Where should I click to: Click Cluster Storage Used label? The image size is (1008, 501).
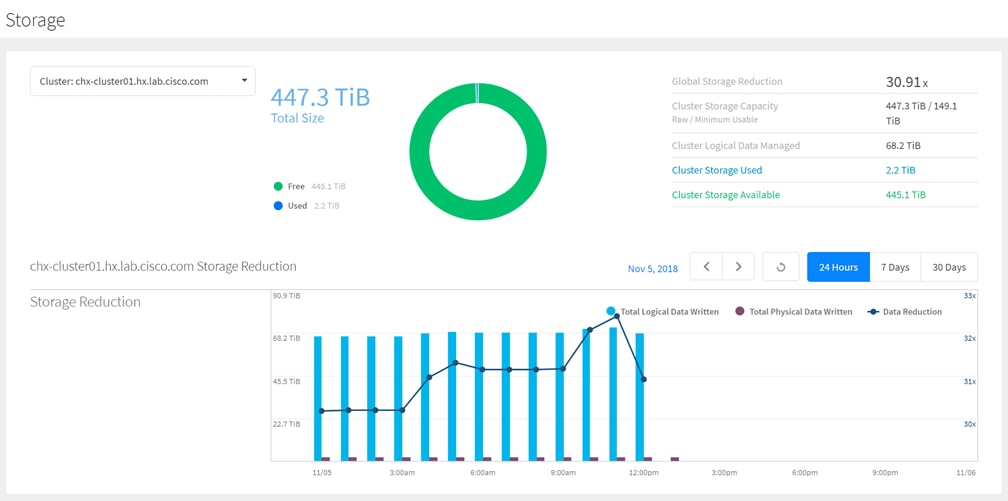pyautogui.click(x=717, y=170)
